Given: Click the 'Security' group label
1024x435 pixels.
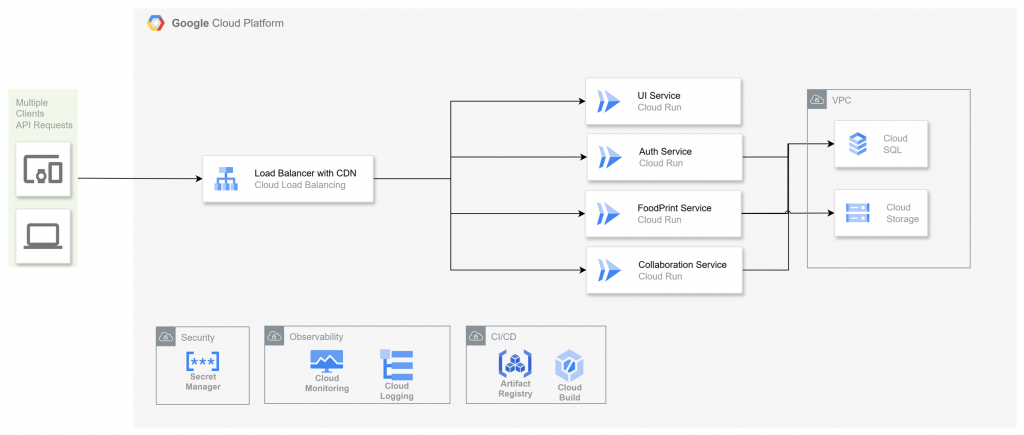Looking at the screenshot, I should pos(197,338).
